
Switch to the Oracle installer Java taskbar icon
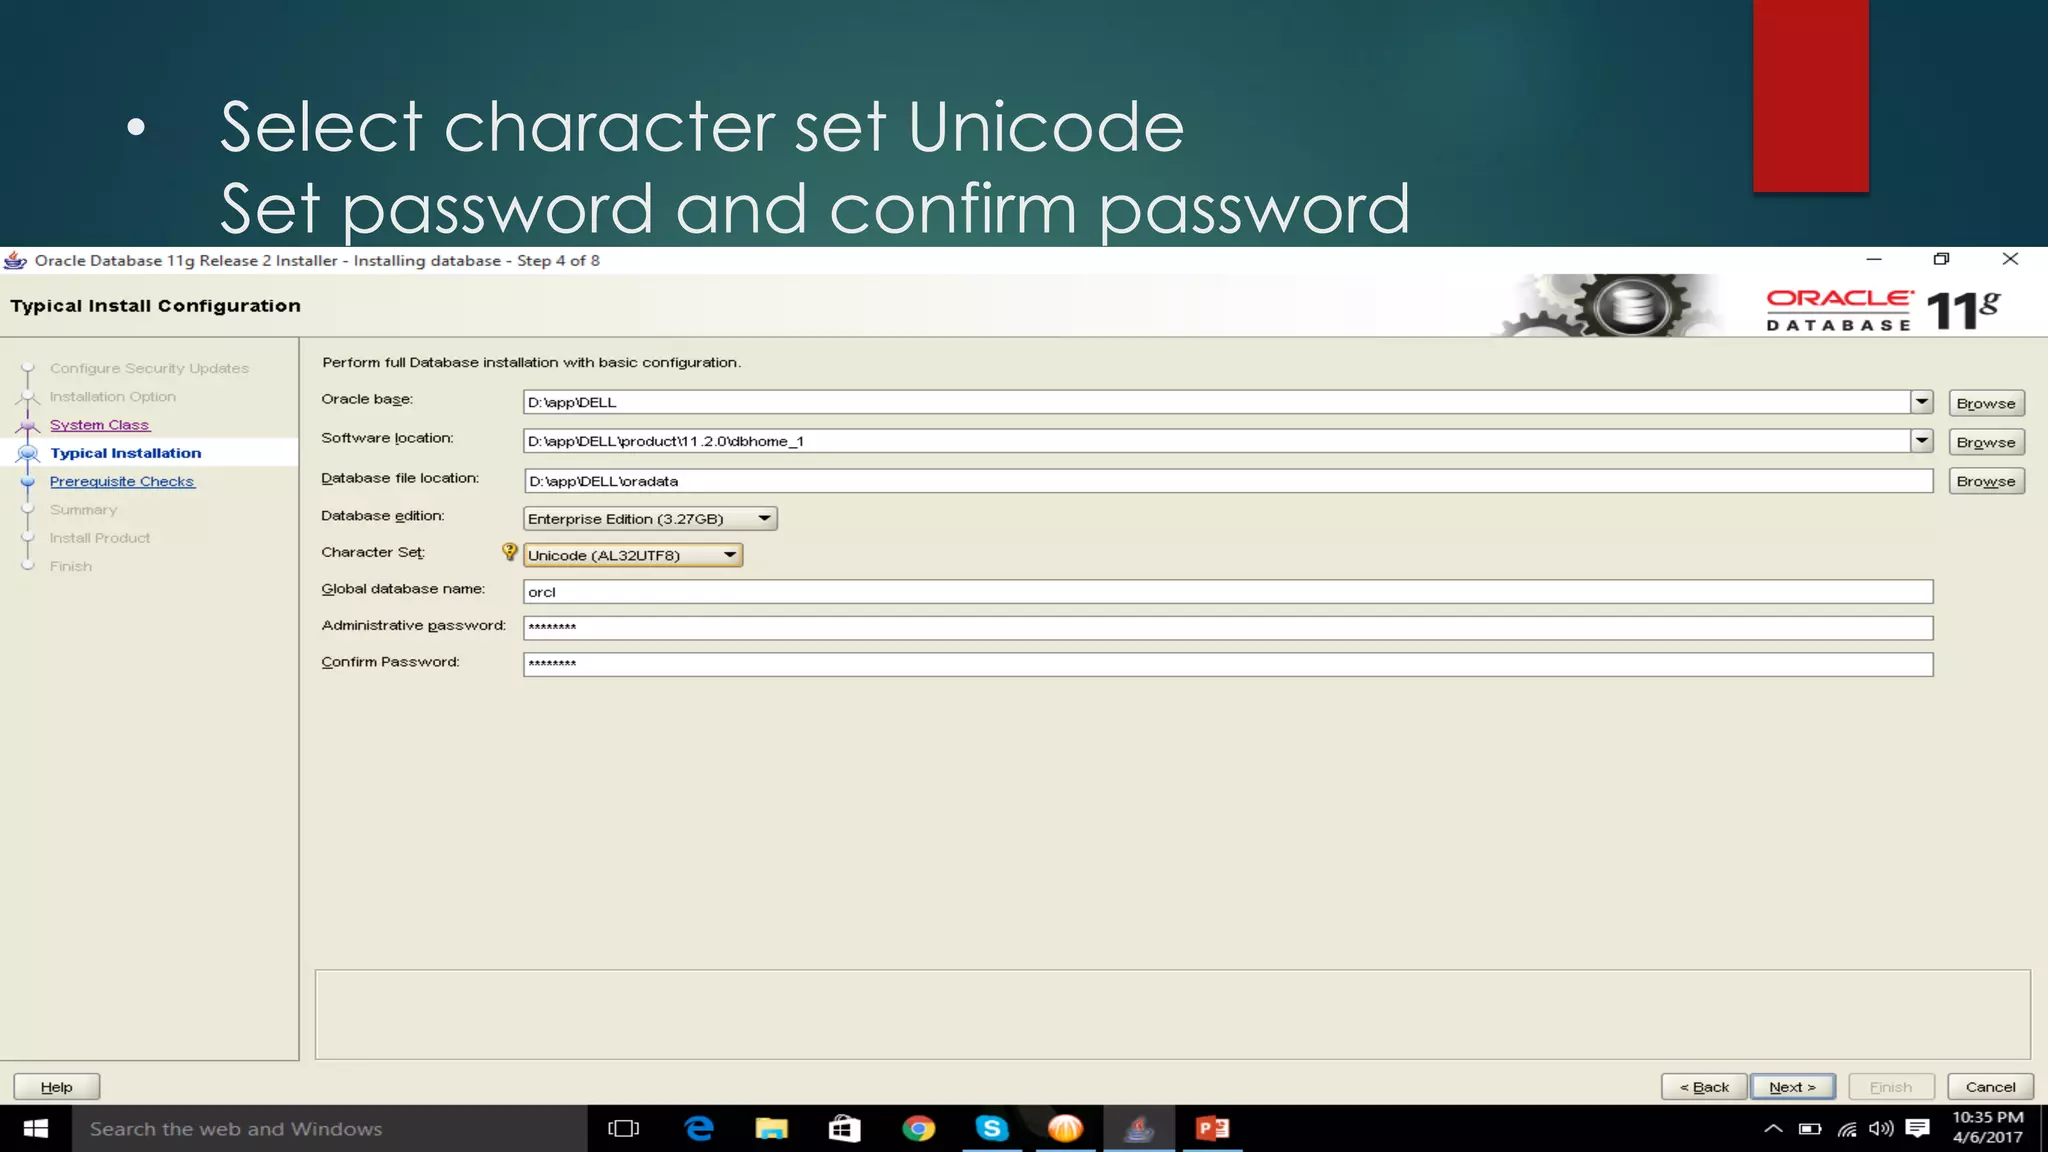click(1139, 1129)
